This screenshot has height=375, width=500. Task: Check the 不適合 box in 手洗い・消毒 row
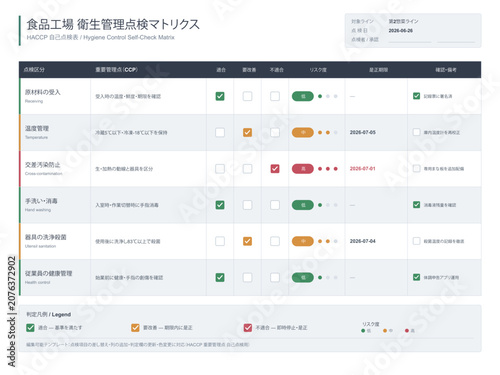tap(275, 205)
